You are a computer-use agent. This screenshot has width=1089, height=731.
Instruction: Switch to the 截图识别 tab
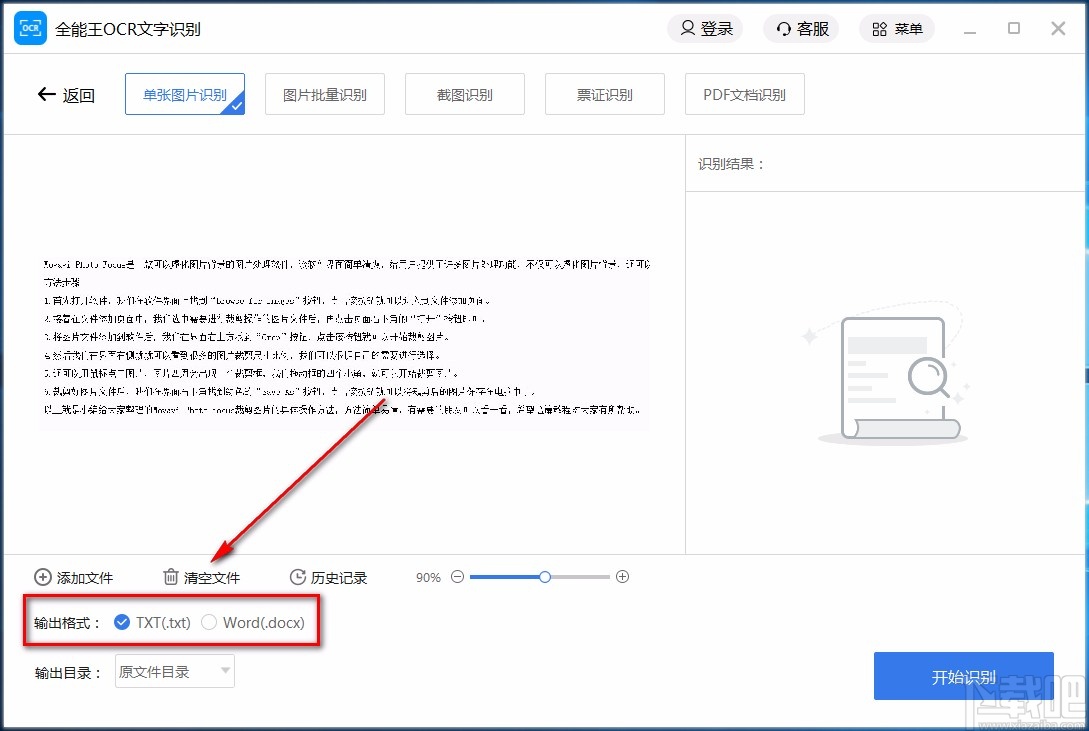[465, 94]
